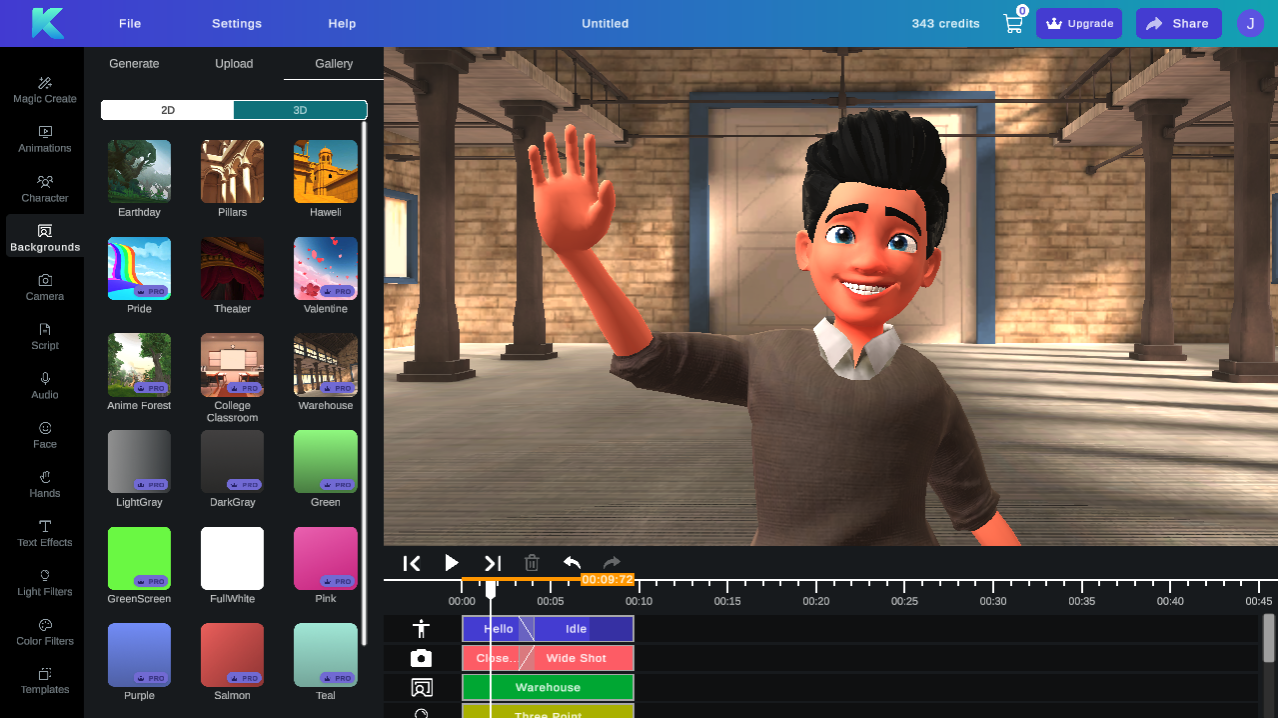Open the Camera panel
Viewport: 1278px width, 718px height.
point(44,288)
